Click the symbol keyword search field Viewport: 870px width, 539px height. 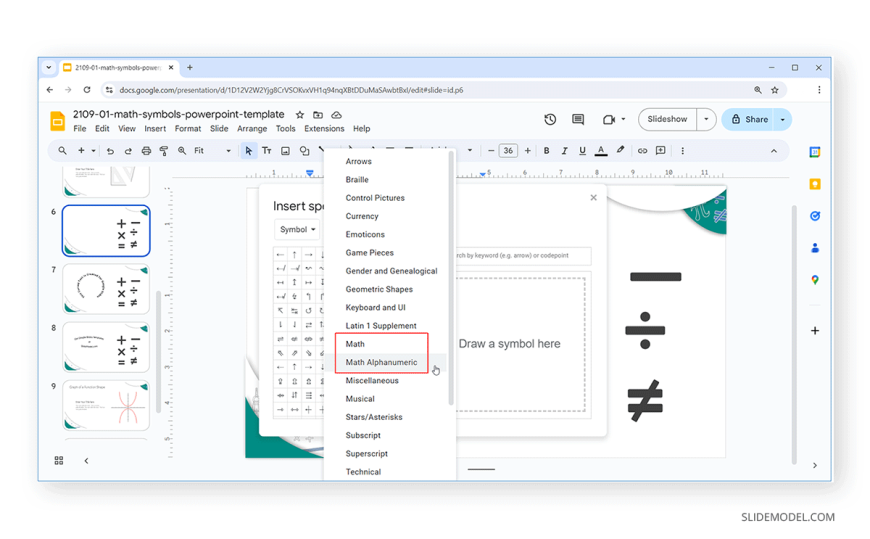coord(523,256)
